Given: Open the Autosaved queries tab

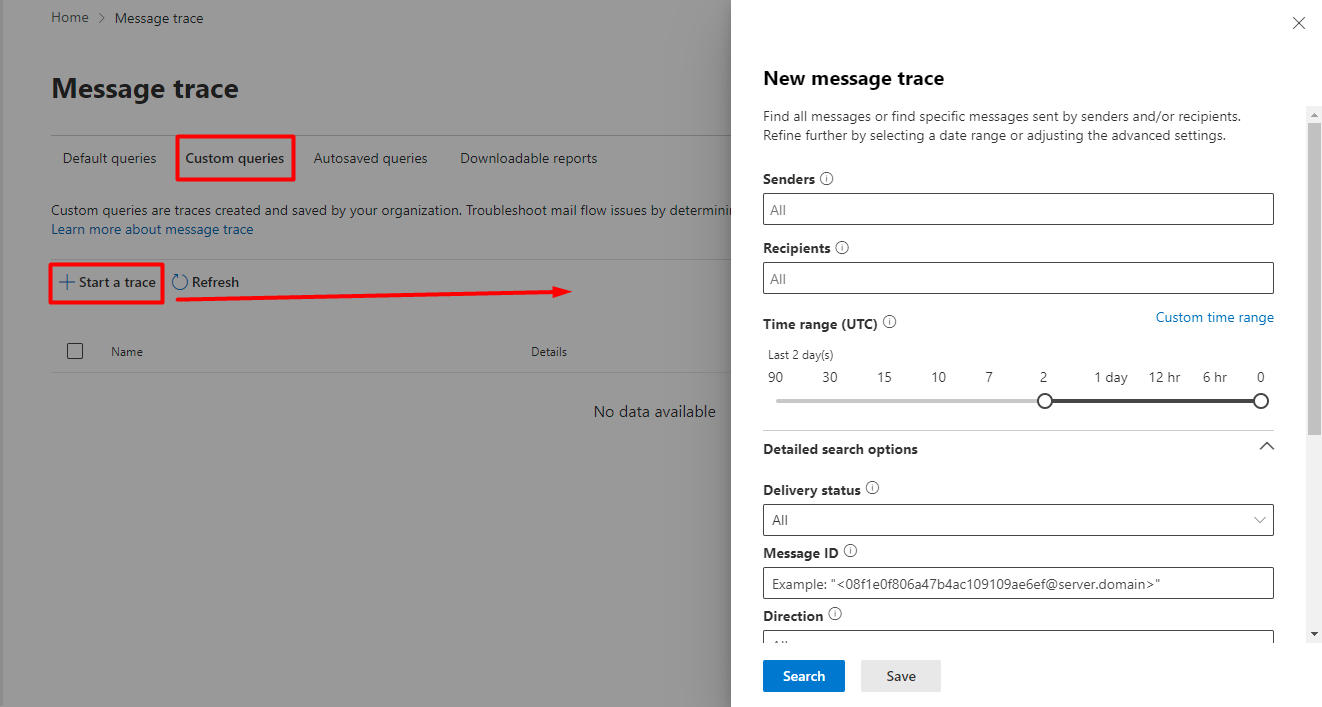Looking at the screenshot, I should [370, 158].
